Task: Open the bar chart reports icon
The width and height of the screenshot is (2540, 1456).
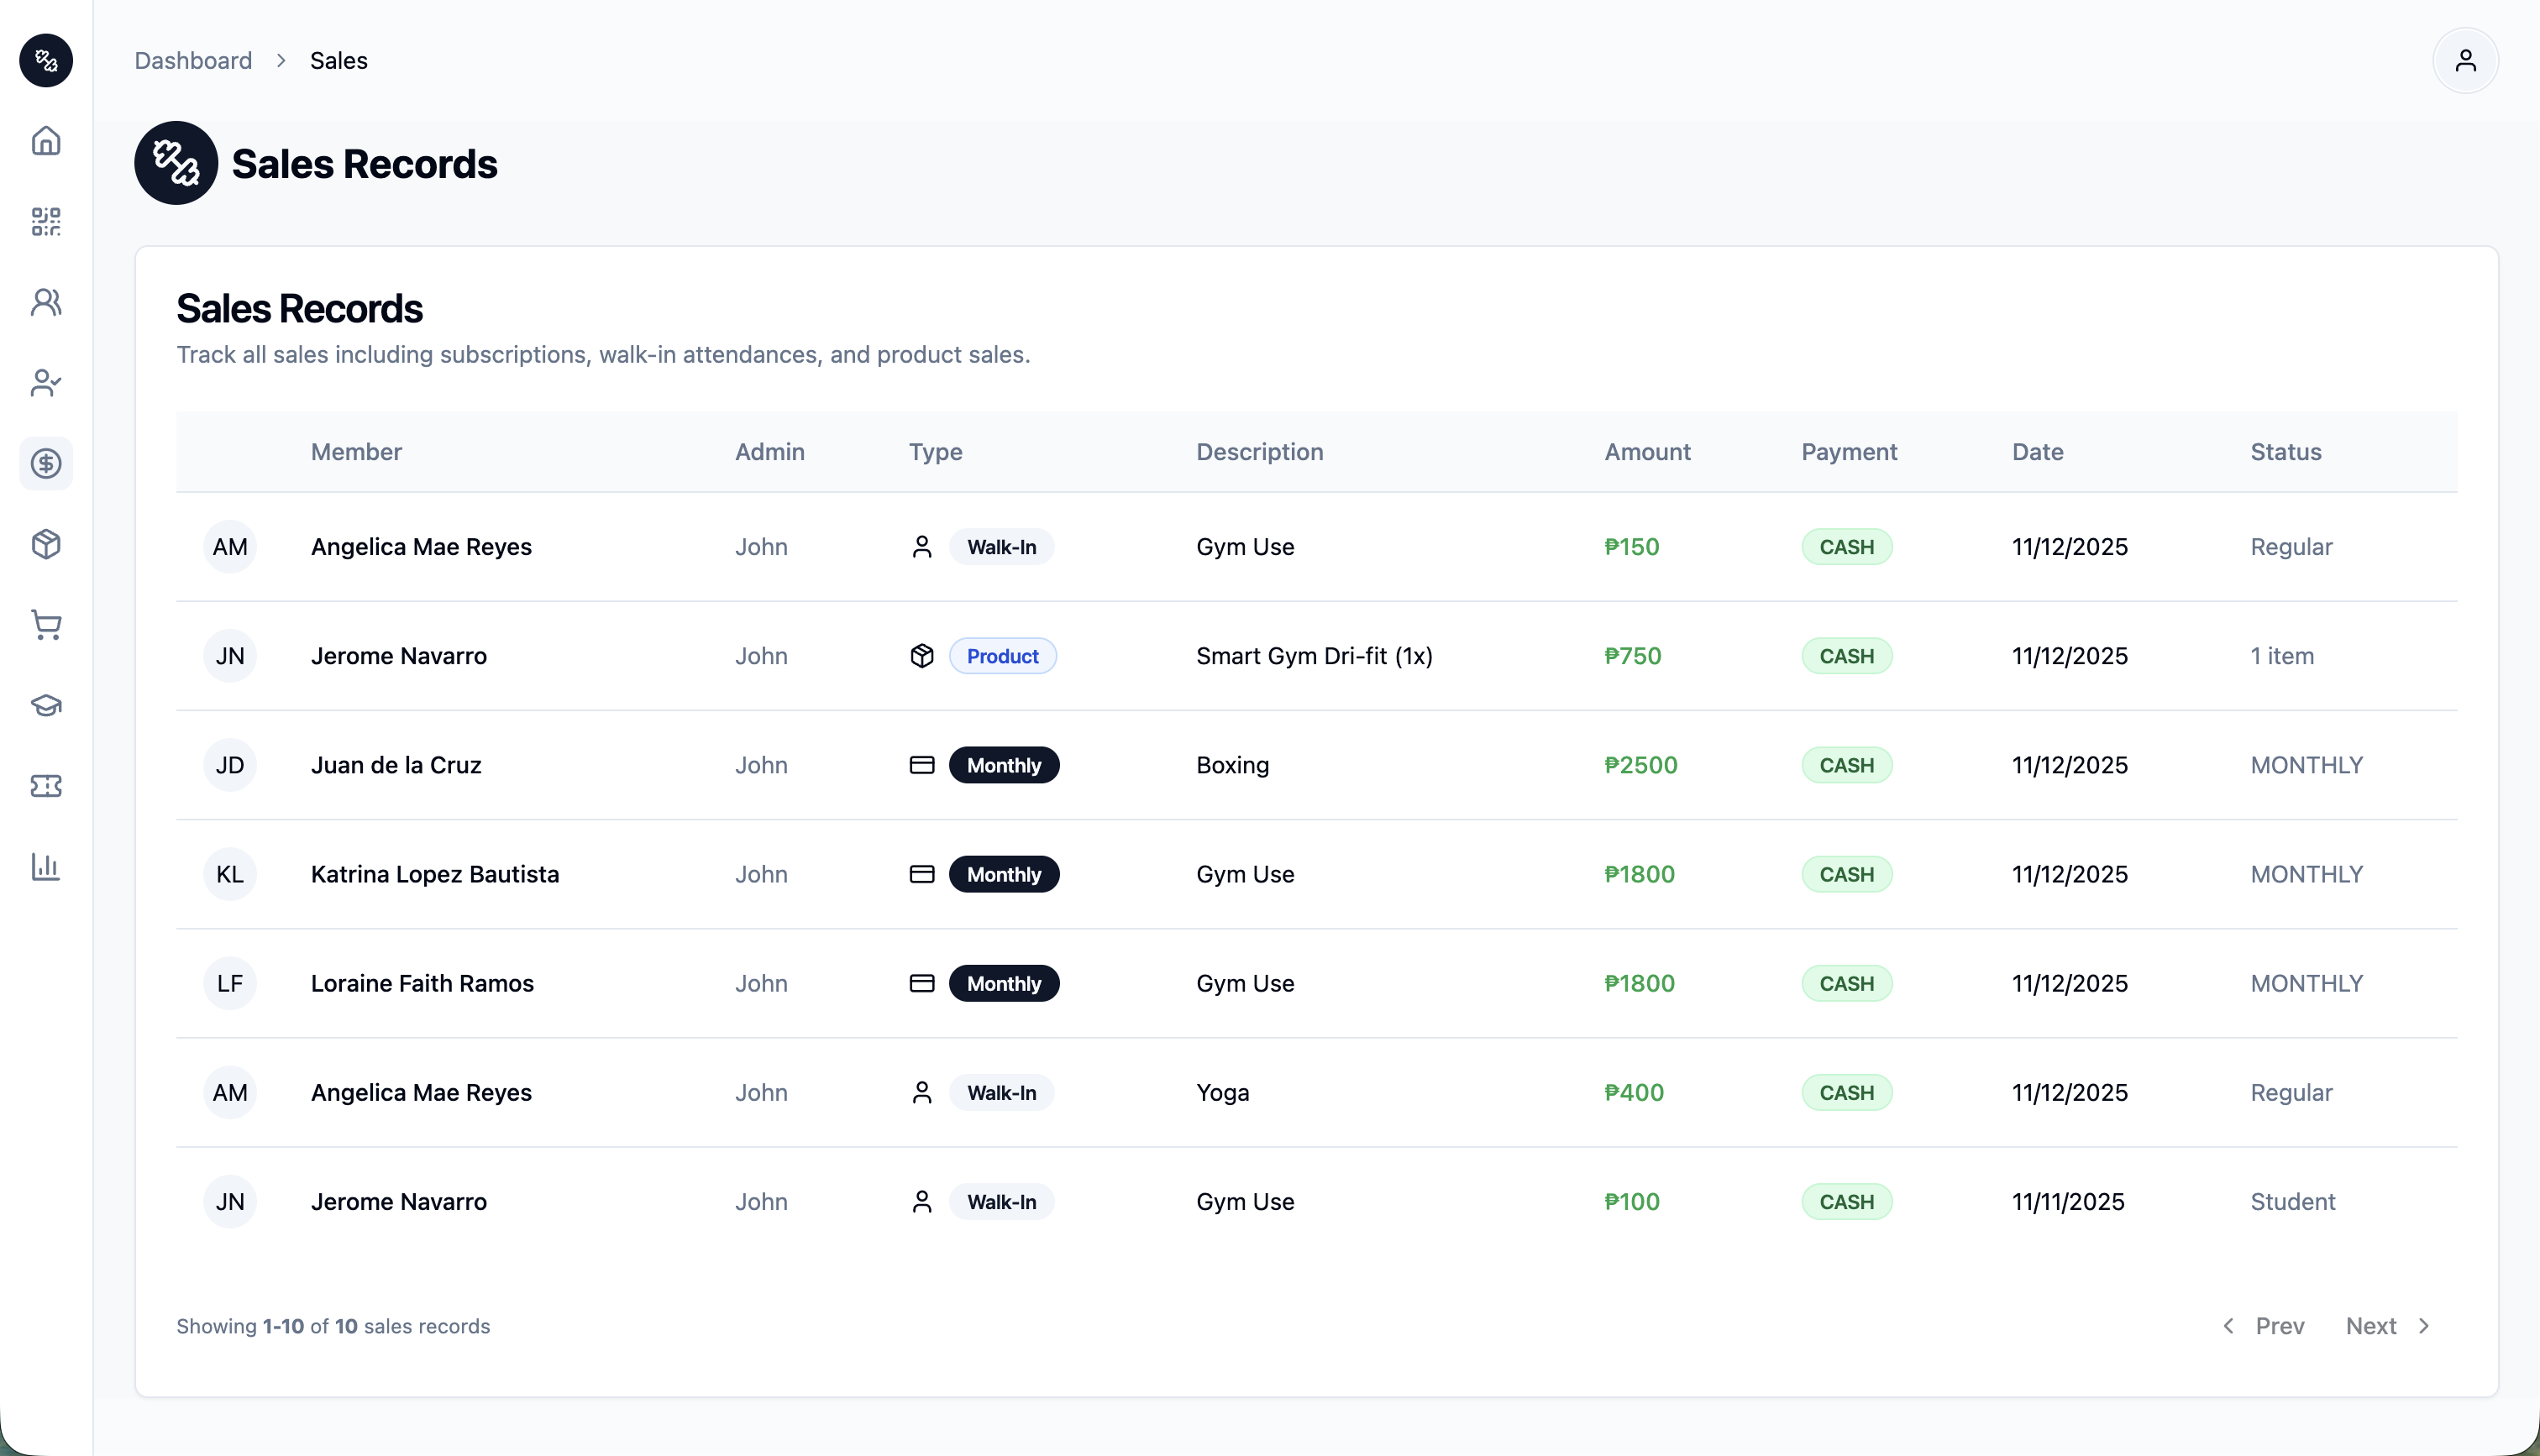Action: [x=46, y=867]
